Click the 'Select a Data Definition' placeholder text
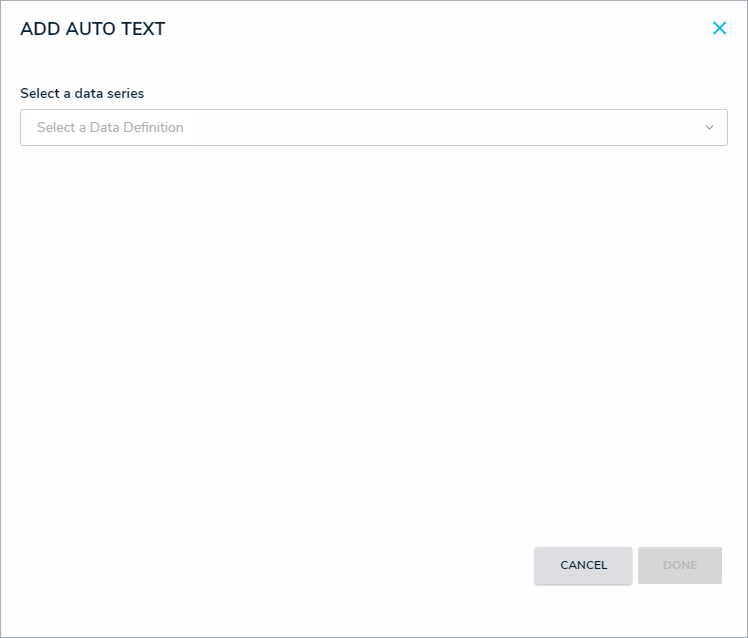The height and width of the screenshot is (638, 748). (110, 128)
